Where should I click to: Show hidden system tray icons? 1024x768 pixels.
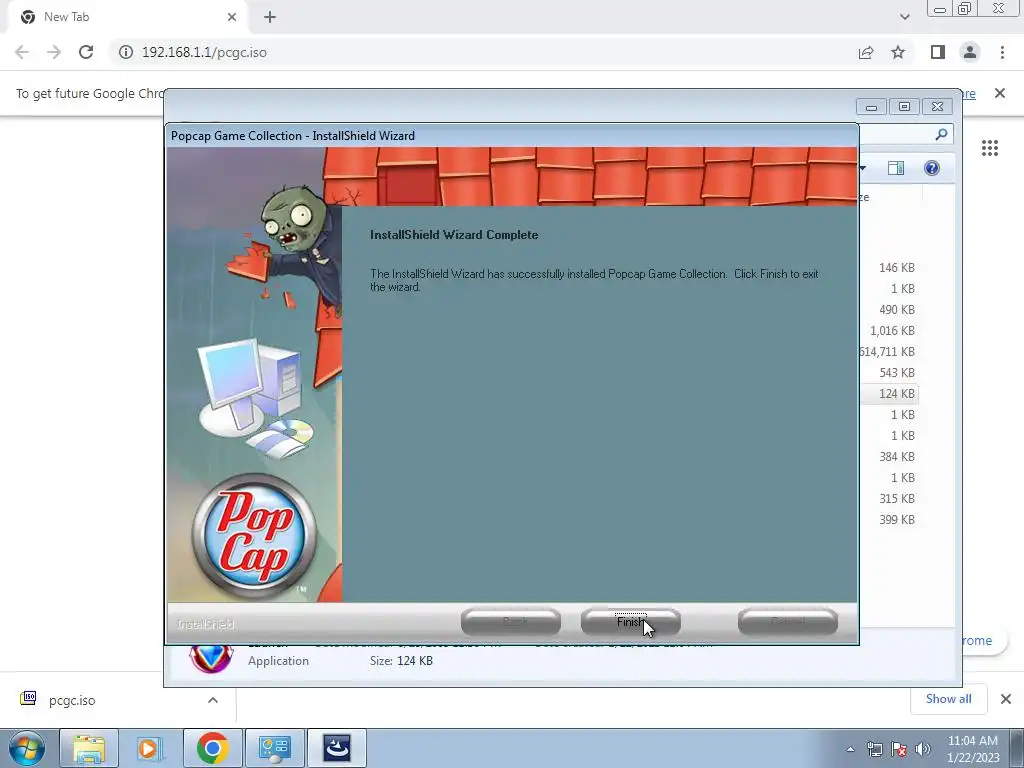(x=850, y=748)
